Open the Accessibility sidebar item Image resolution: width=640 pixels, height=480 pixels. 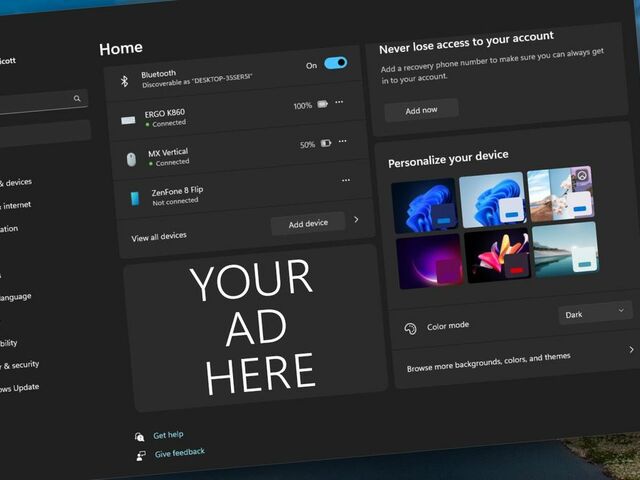click(x=9, y=343)
